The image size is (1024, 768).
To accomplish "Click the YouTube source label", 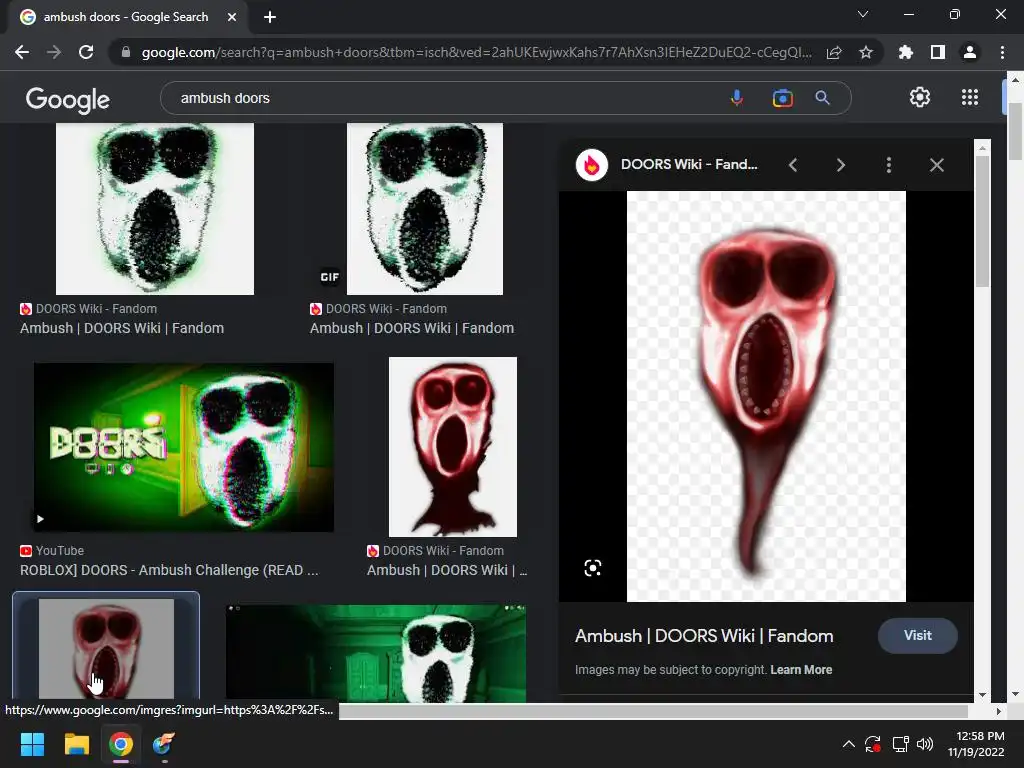I will (x=59, y=551).
